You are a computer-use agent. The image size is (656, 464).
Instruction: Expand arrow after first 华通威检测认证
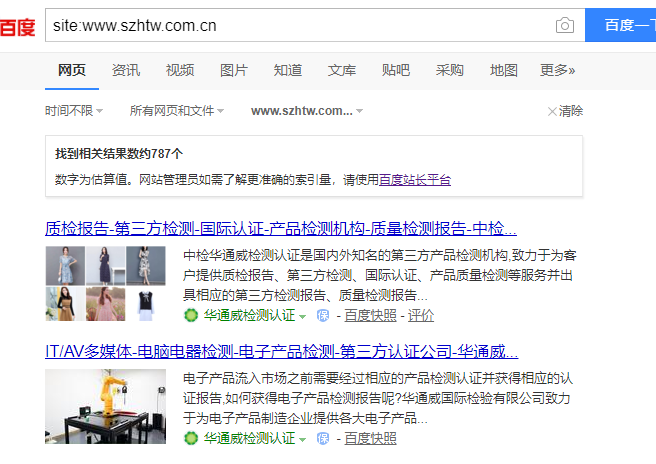click(x=302, y=316)
